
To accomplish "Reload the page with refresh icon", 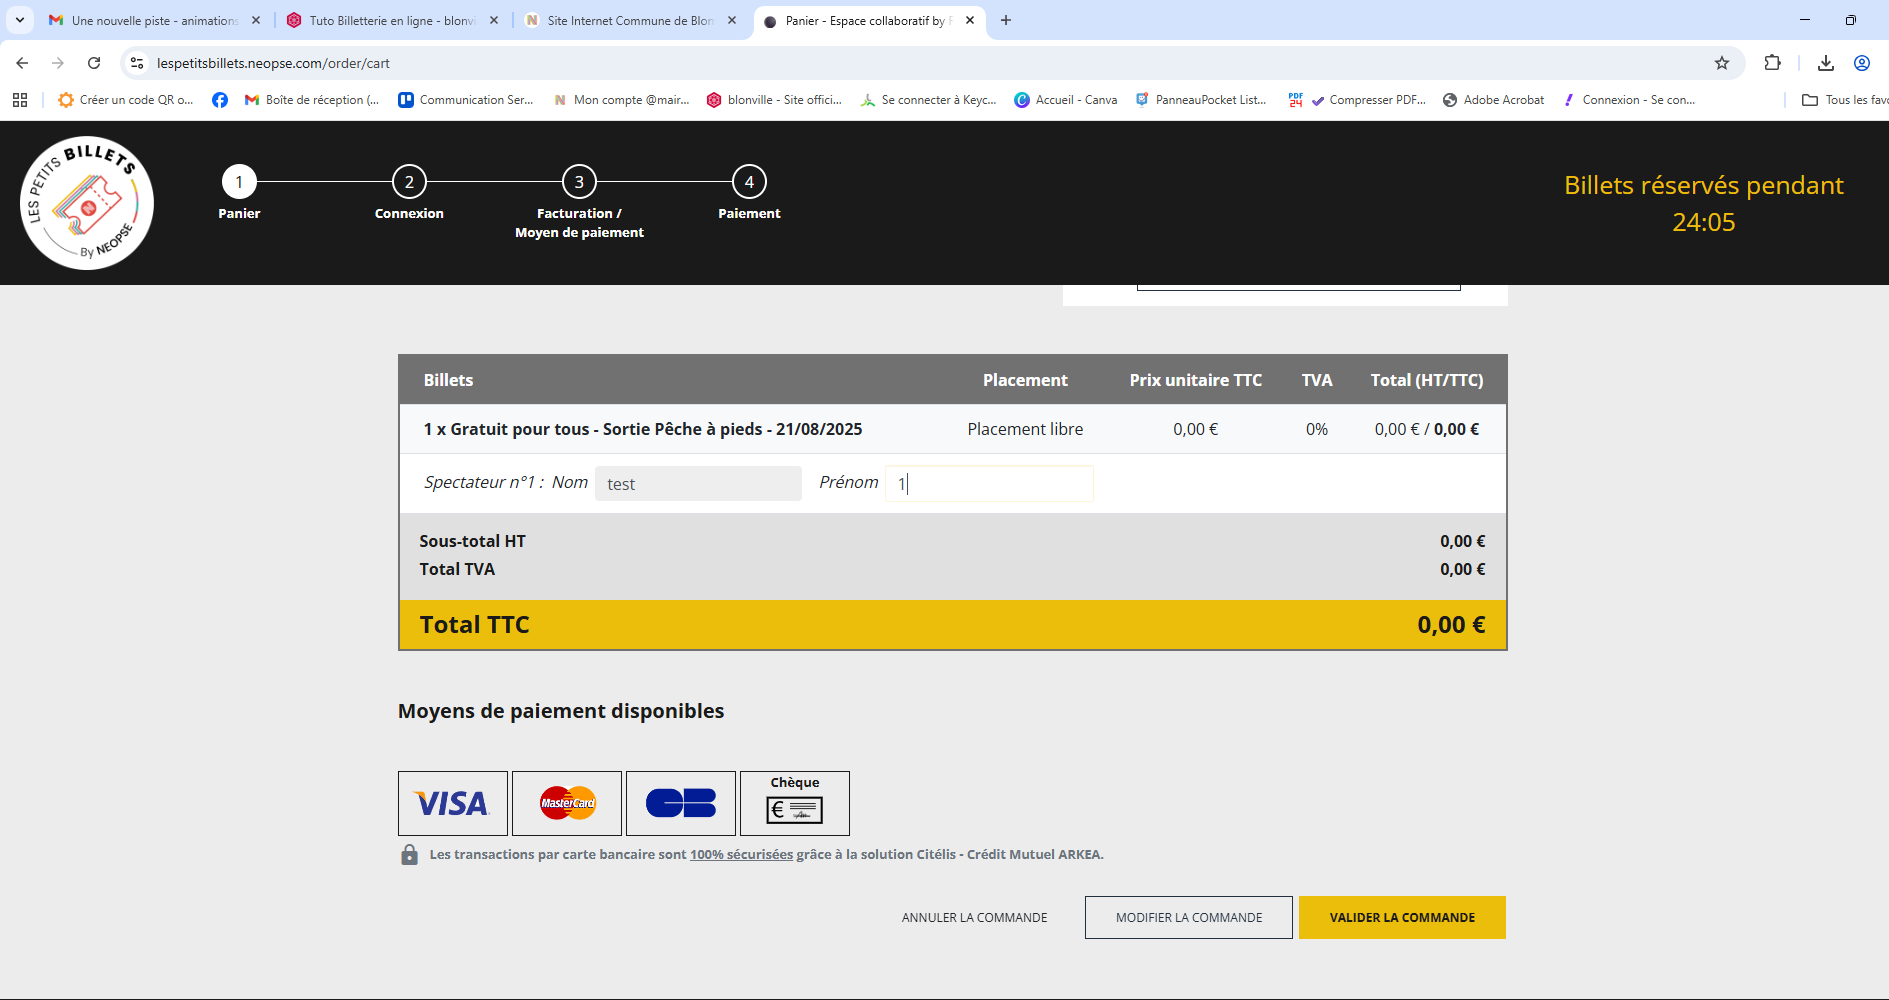I will (x=94, y=63).
